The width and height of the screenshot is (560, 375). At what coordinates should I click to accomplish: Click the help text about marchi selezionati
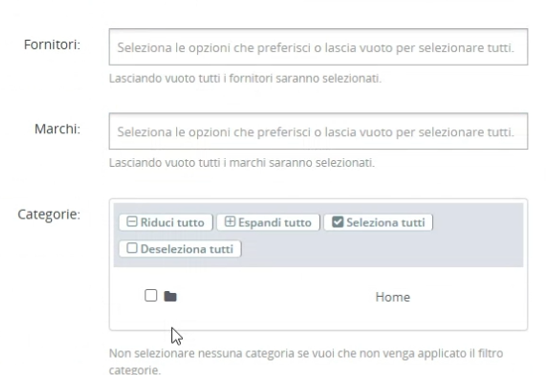coord(242,163)
